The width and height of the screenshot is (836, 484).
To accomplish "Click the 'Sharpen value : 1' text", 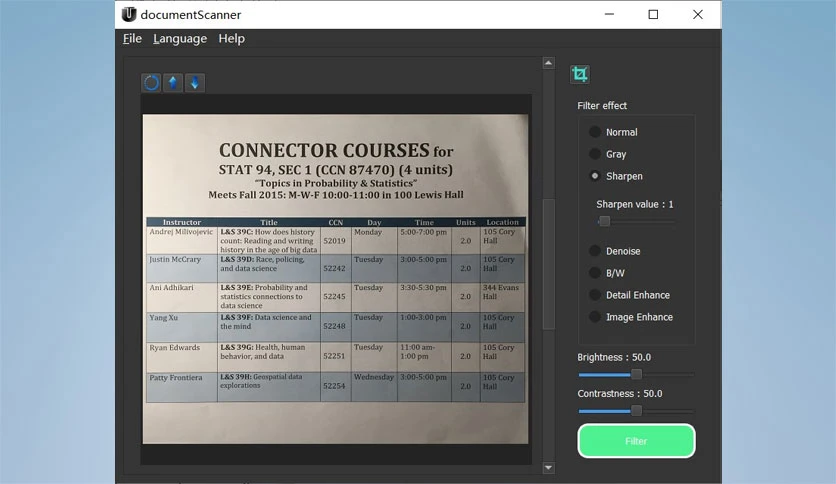I will [x=634, y=204].
